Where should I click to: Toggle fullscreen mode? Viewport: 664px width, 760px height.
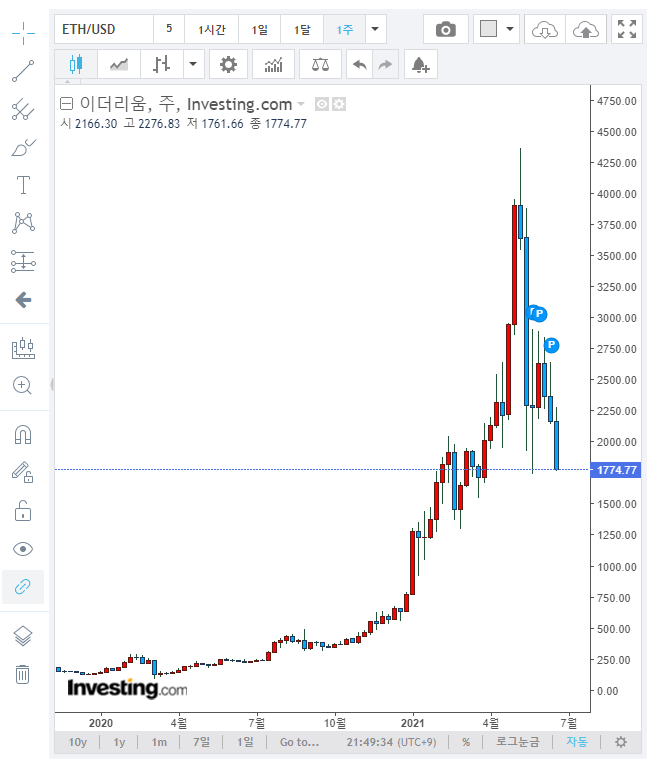627,30
